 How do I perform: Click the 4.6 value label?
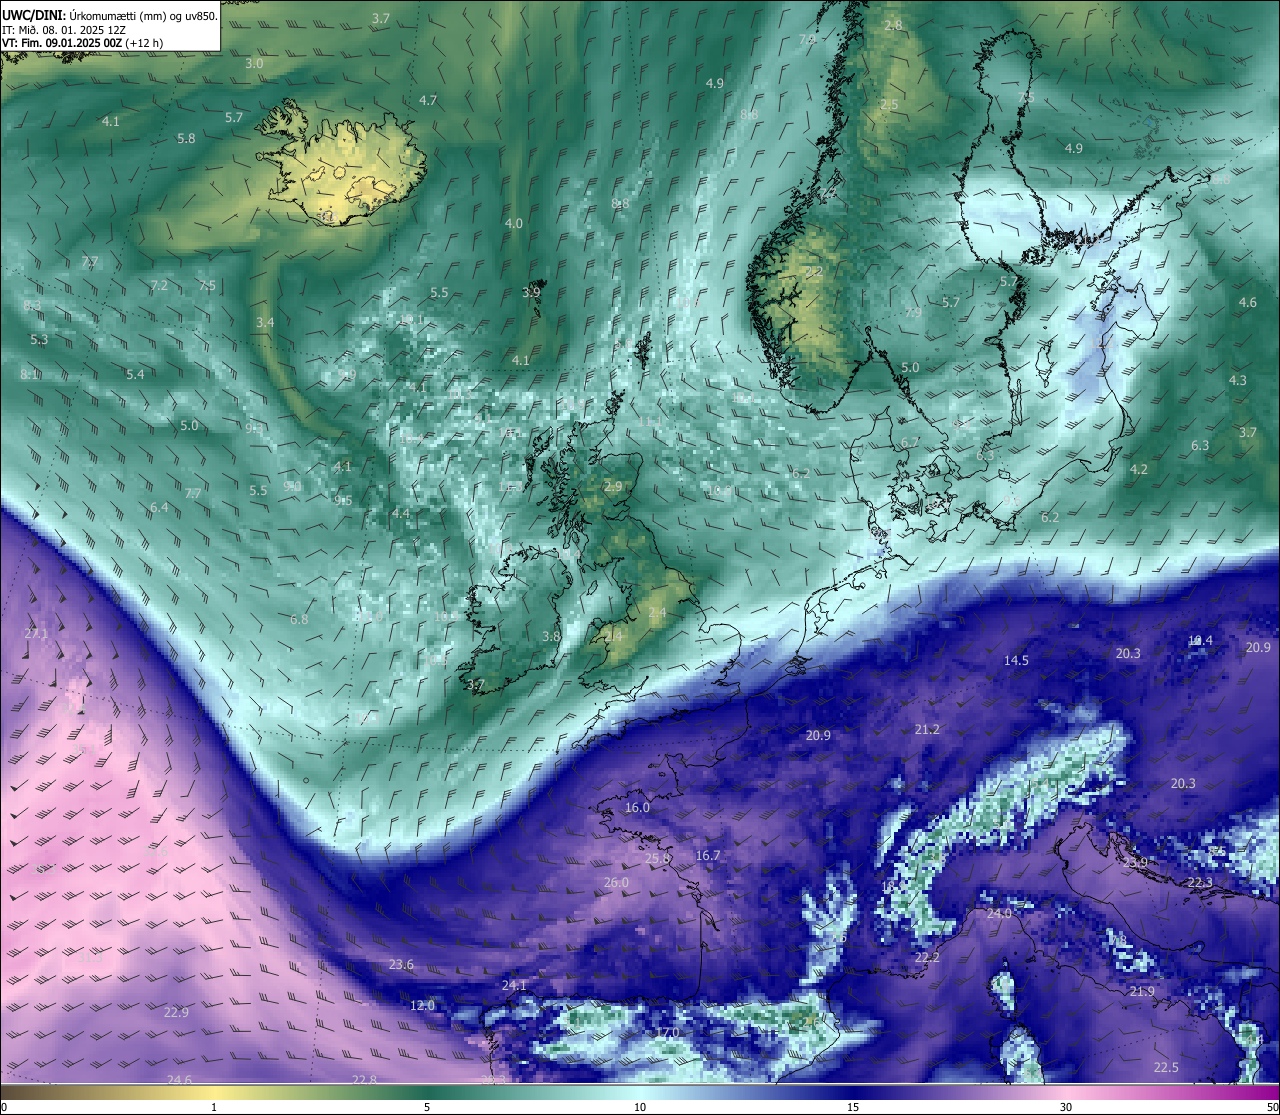pos(1248,302)
